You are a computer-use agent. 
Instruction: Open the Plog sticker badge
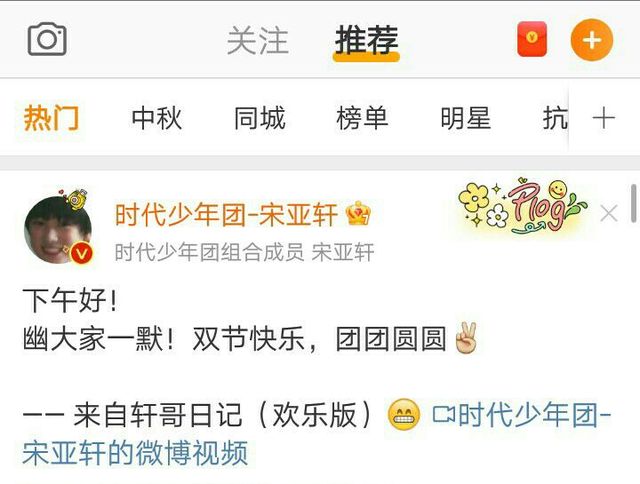pos(522,207)
